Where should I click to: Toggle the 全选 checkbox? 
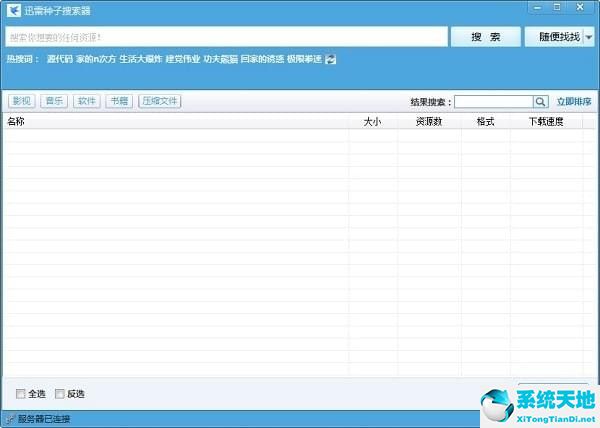coord(21,394)
